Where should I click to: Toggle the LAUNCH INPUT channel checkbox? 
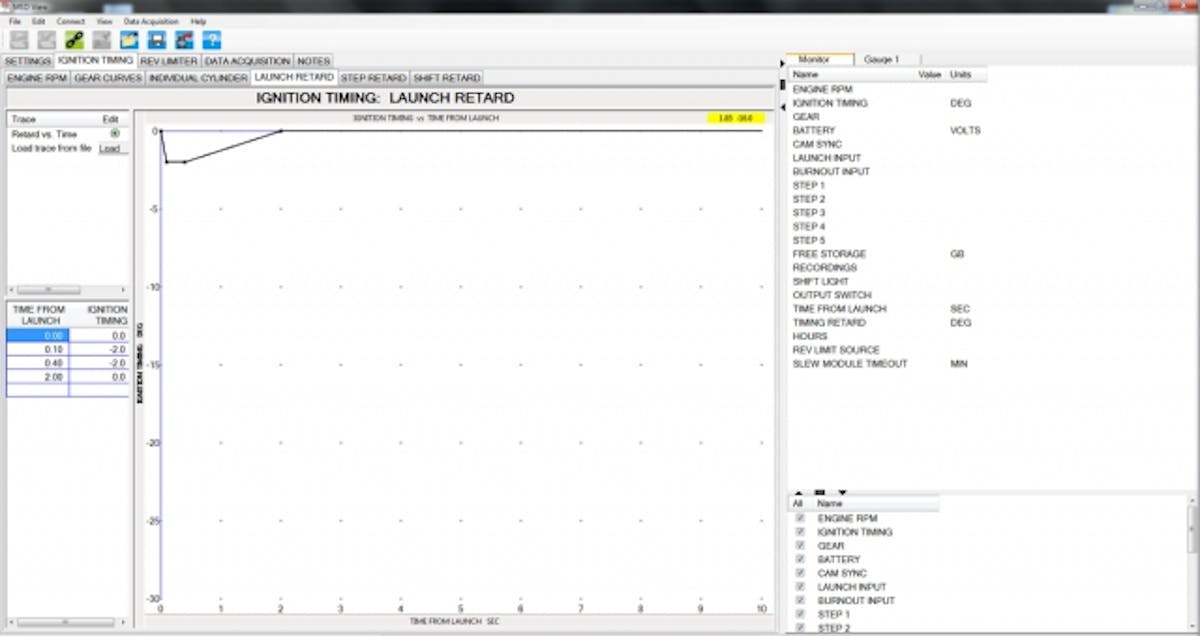tap(799, 587)
